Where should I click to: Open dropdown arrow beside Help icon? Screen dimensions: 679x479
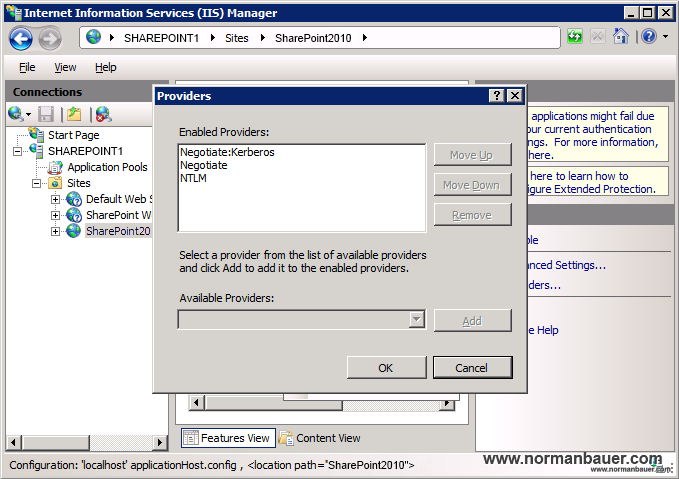point(666,37)
